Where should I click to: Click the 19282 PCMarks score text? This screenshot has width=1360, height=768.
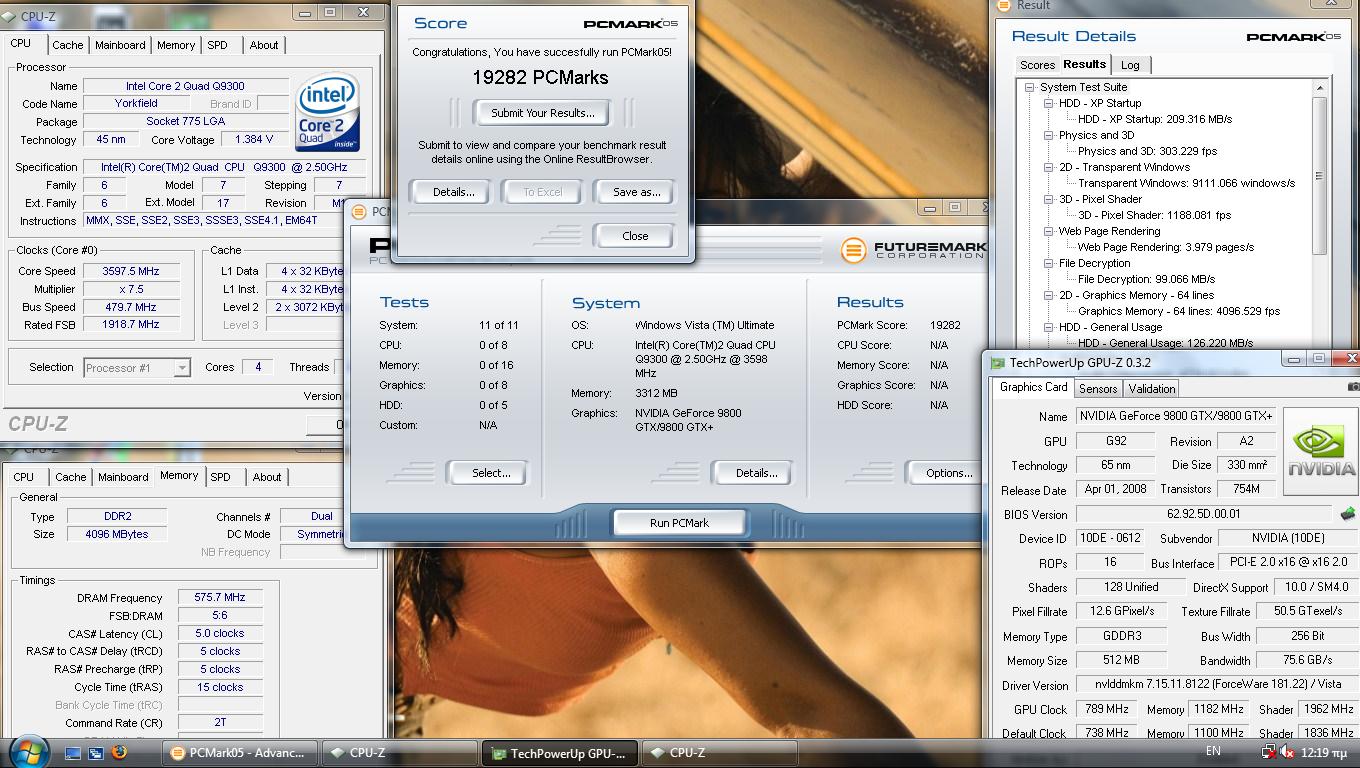[540, 77]
